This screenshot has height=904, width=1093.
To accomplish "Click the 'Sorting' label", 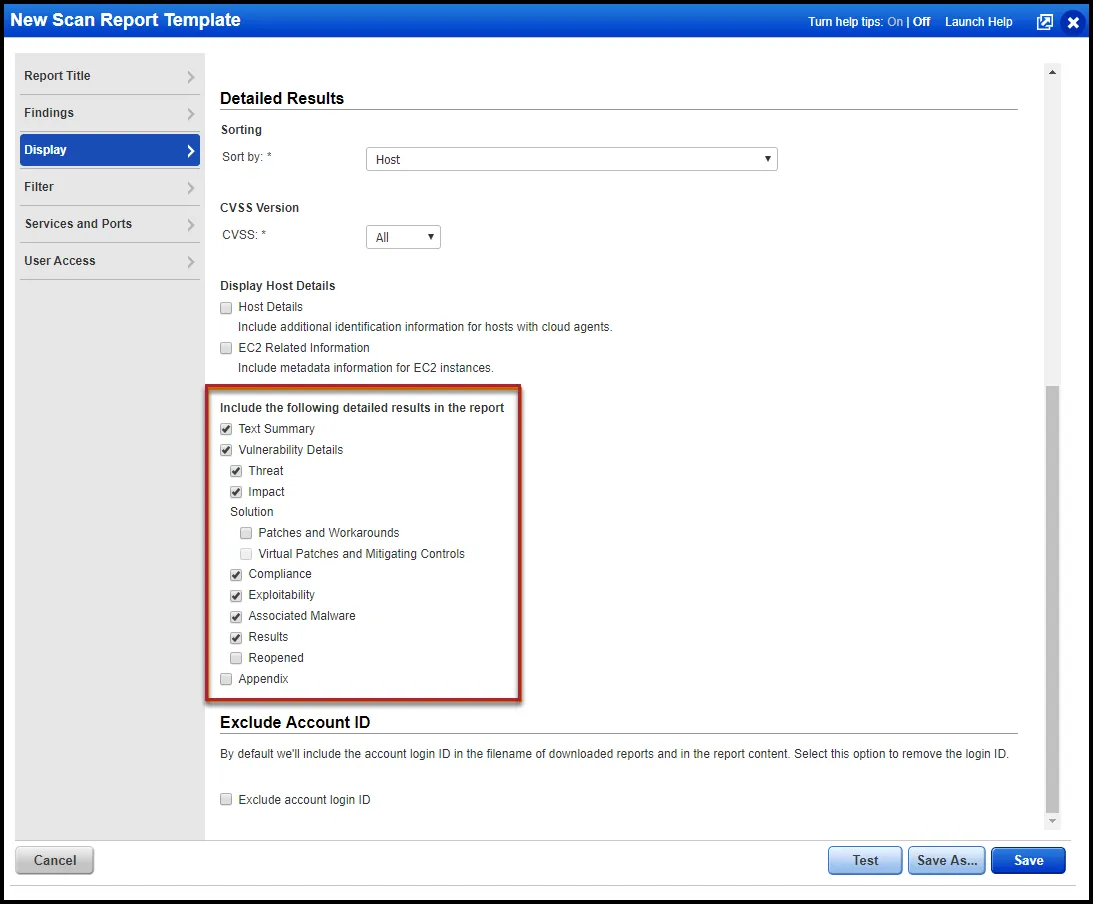I will pyautogui.click(x=241, y=130).
